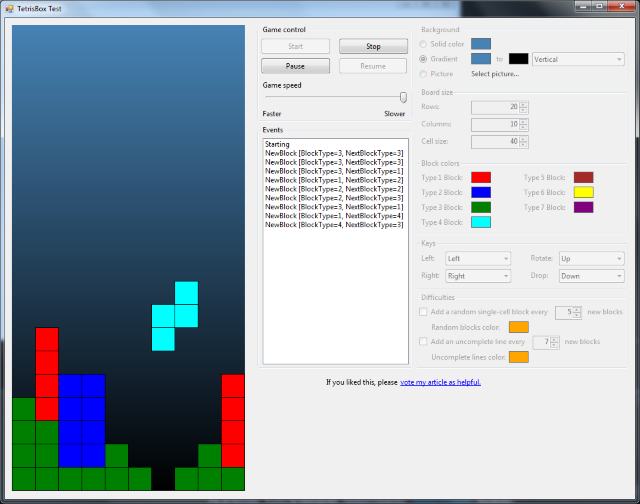Image resolution: width=640 pixels, height=504 pixels.
Task: Enable Add a random single-cell block checkbox
Action: pyautogui.click(x=423, y=312)
